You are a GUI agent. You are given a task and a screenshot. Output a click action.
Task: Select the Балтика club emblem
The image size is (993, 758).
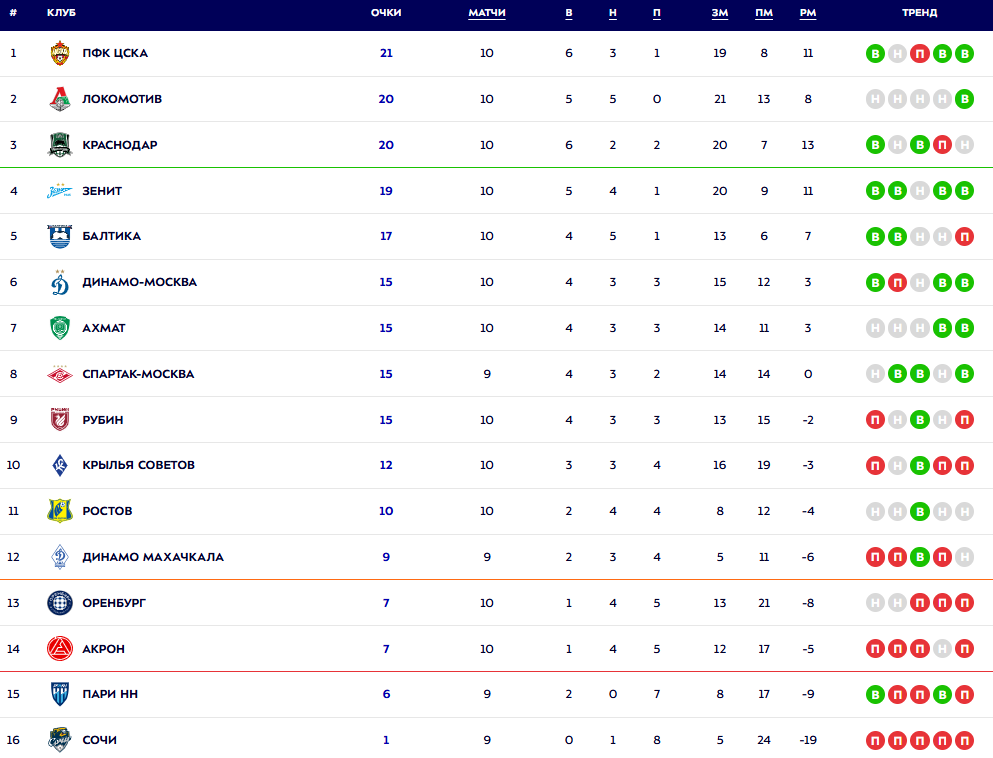pos(60,237)
